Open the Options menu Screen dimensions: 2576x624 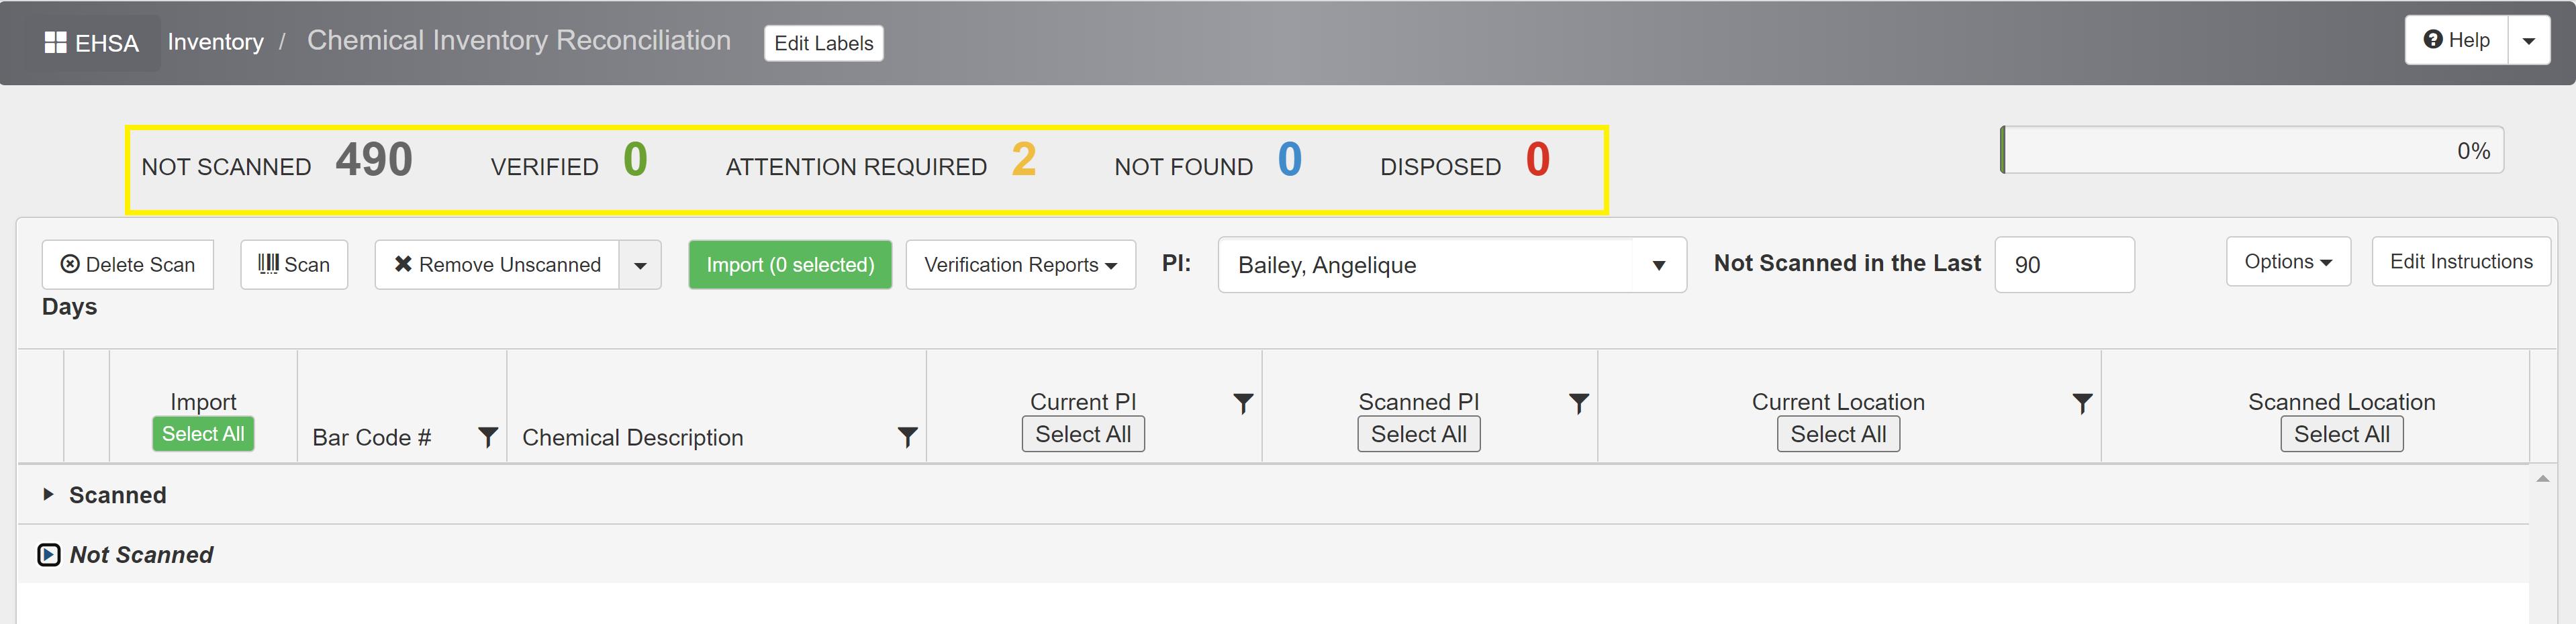(x=2287, y=262)
